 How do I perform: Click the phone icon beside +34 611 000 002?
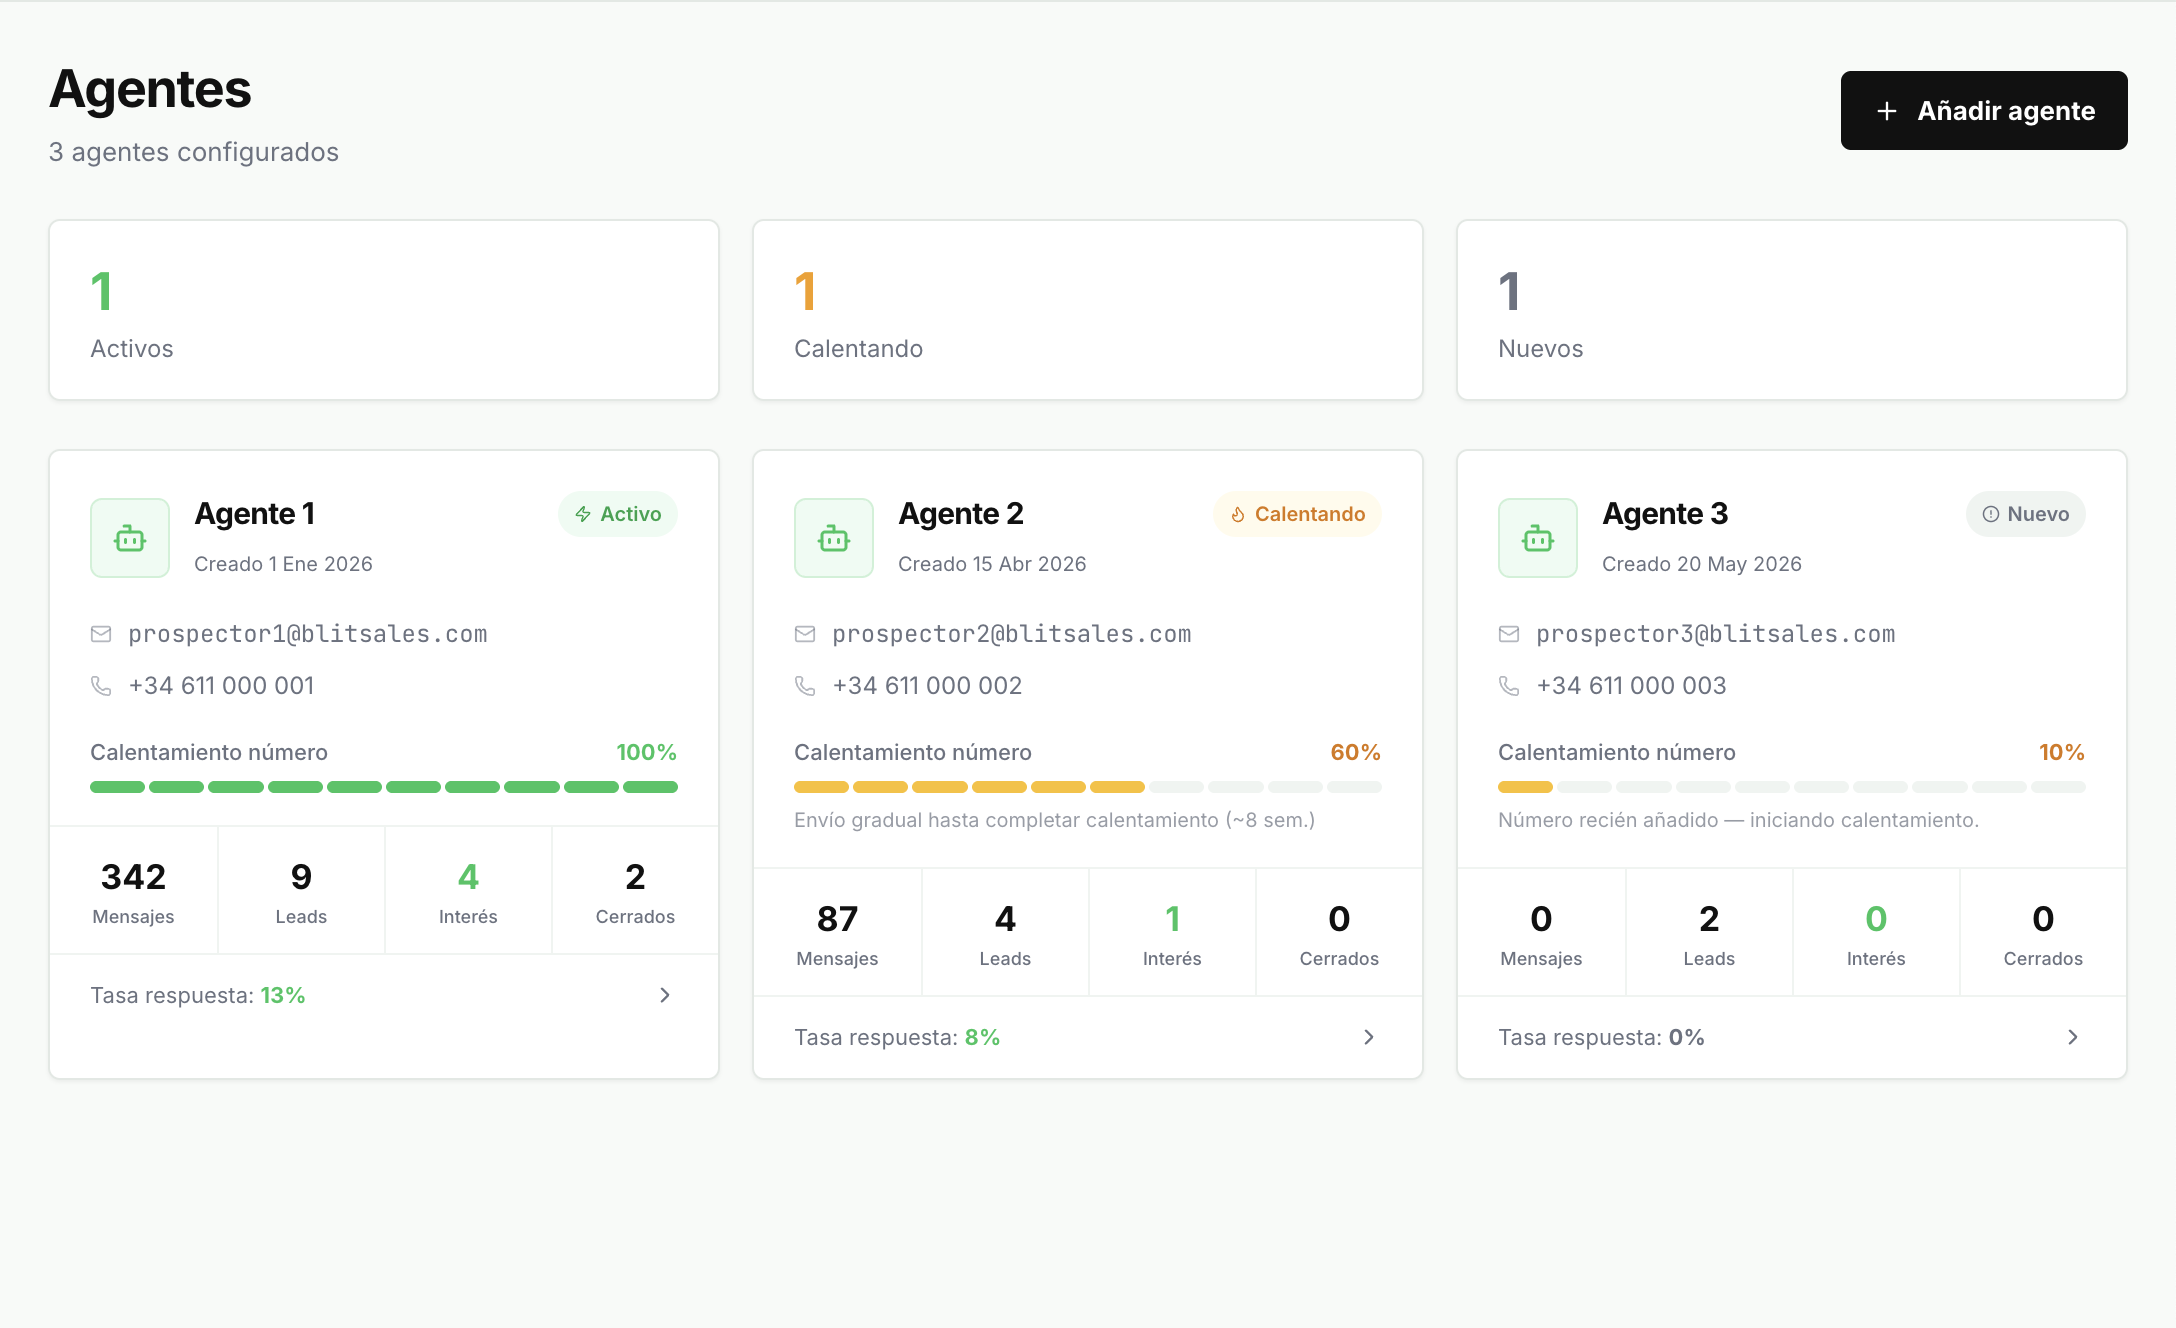tap(805, 686)
